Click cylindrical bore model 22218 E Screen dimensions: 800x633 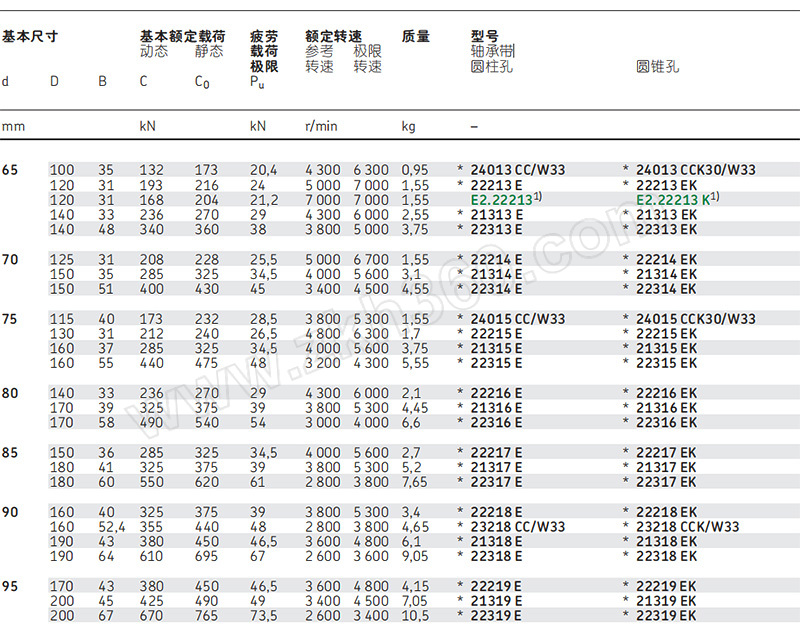click(x=496, y=513)
